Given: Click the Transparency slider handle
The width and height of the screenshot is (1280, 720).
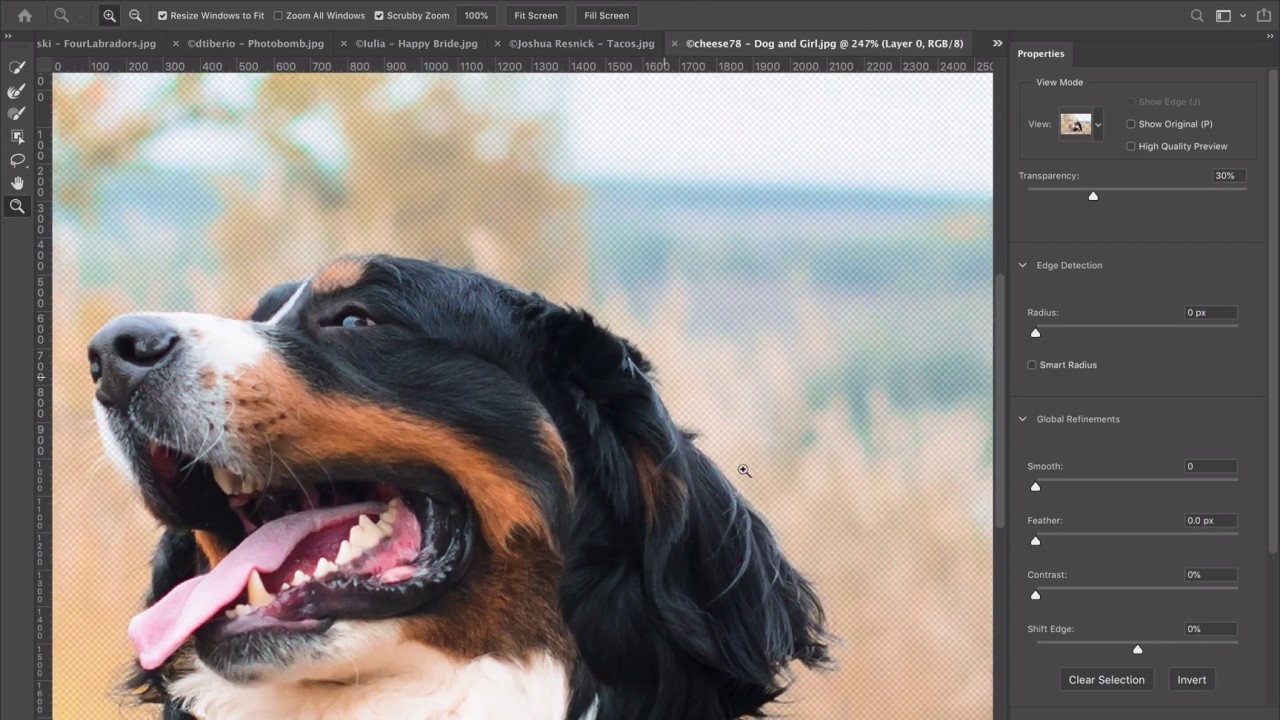Looking at the screenshot, I should [1093, 196].
